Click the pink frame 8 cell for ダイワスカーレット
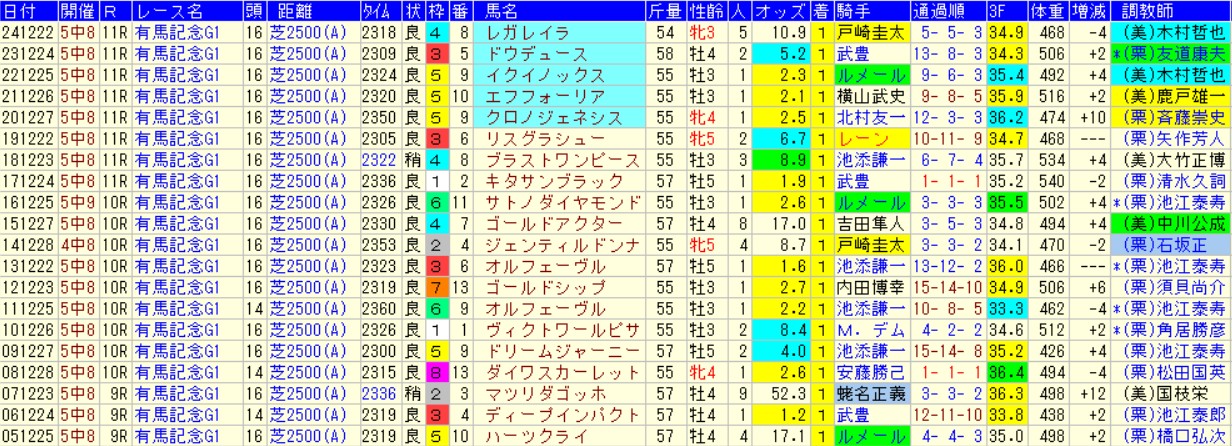 pos(435,372)
